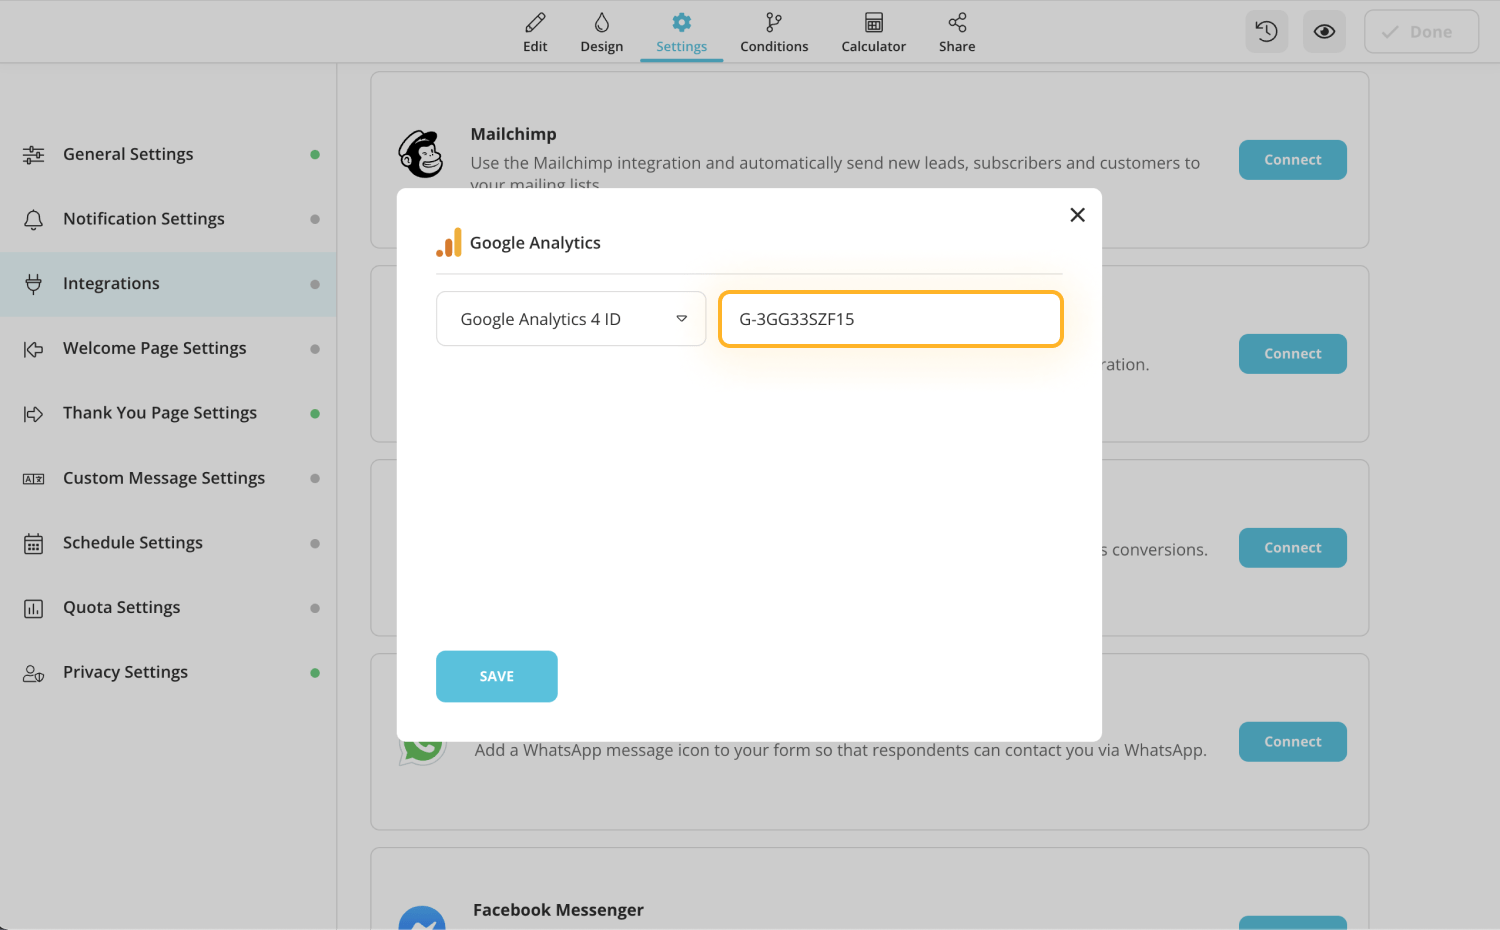Open the Design droplet icon
Viewport: 1500px width, 930px height.
(601, 20)
